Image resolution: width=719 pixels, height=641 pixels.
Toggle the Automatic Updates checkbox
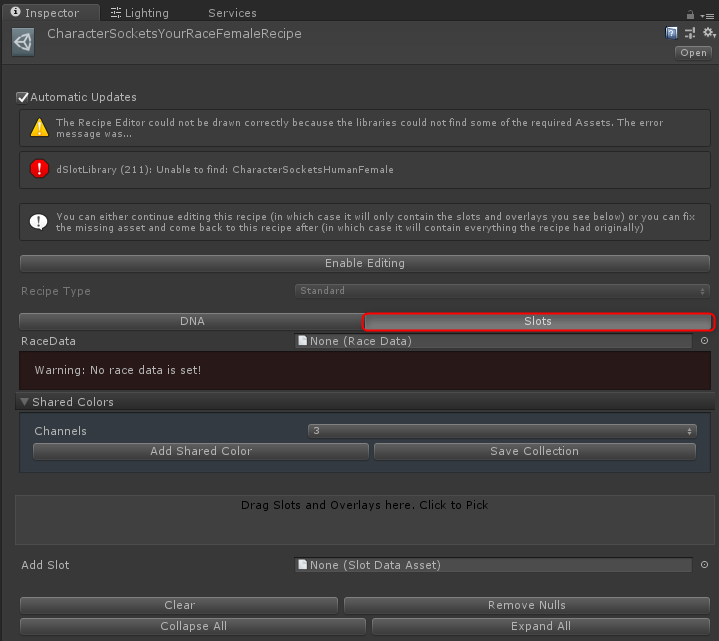pos(22,98)
